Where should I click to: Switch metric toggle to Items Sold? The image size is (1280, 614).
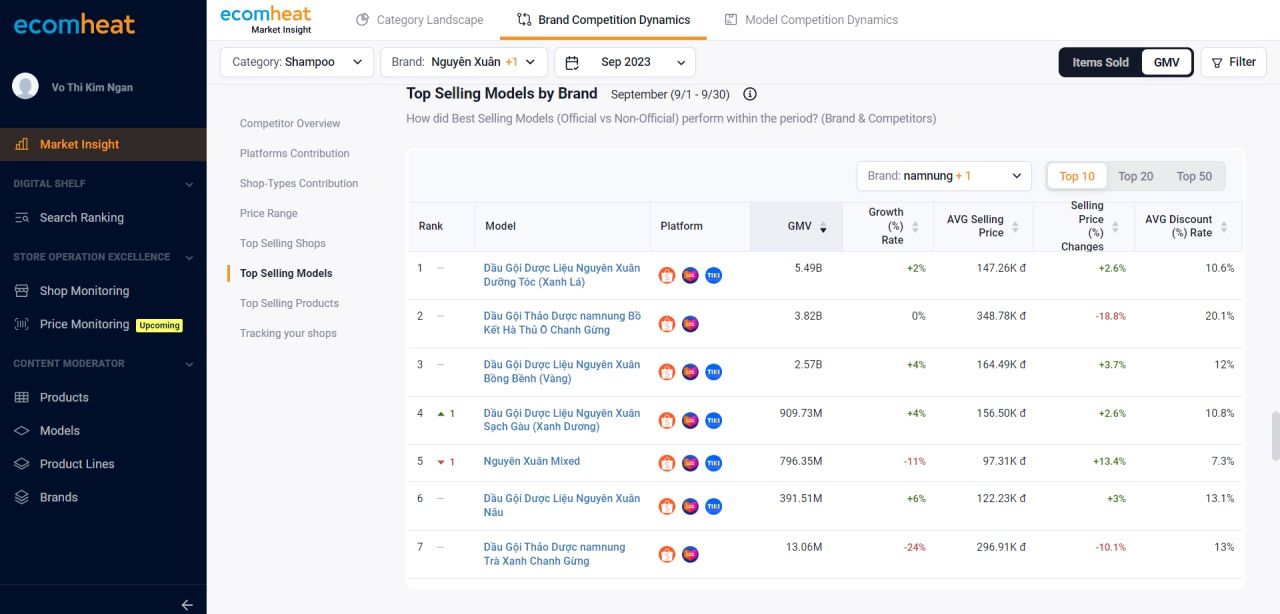coord(1100,62)
